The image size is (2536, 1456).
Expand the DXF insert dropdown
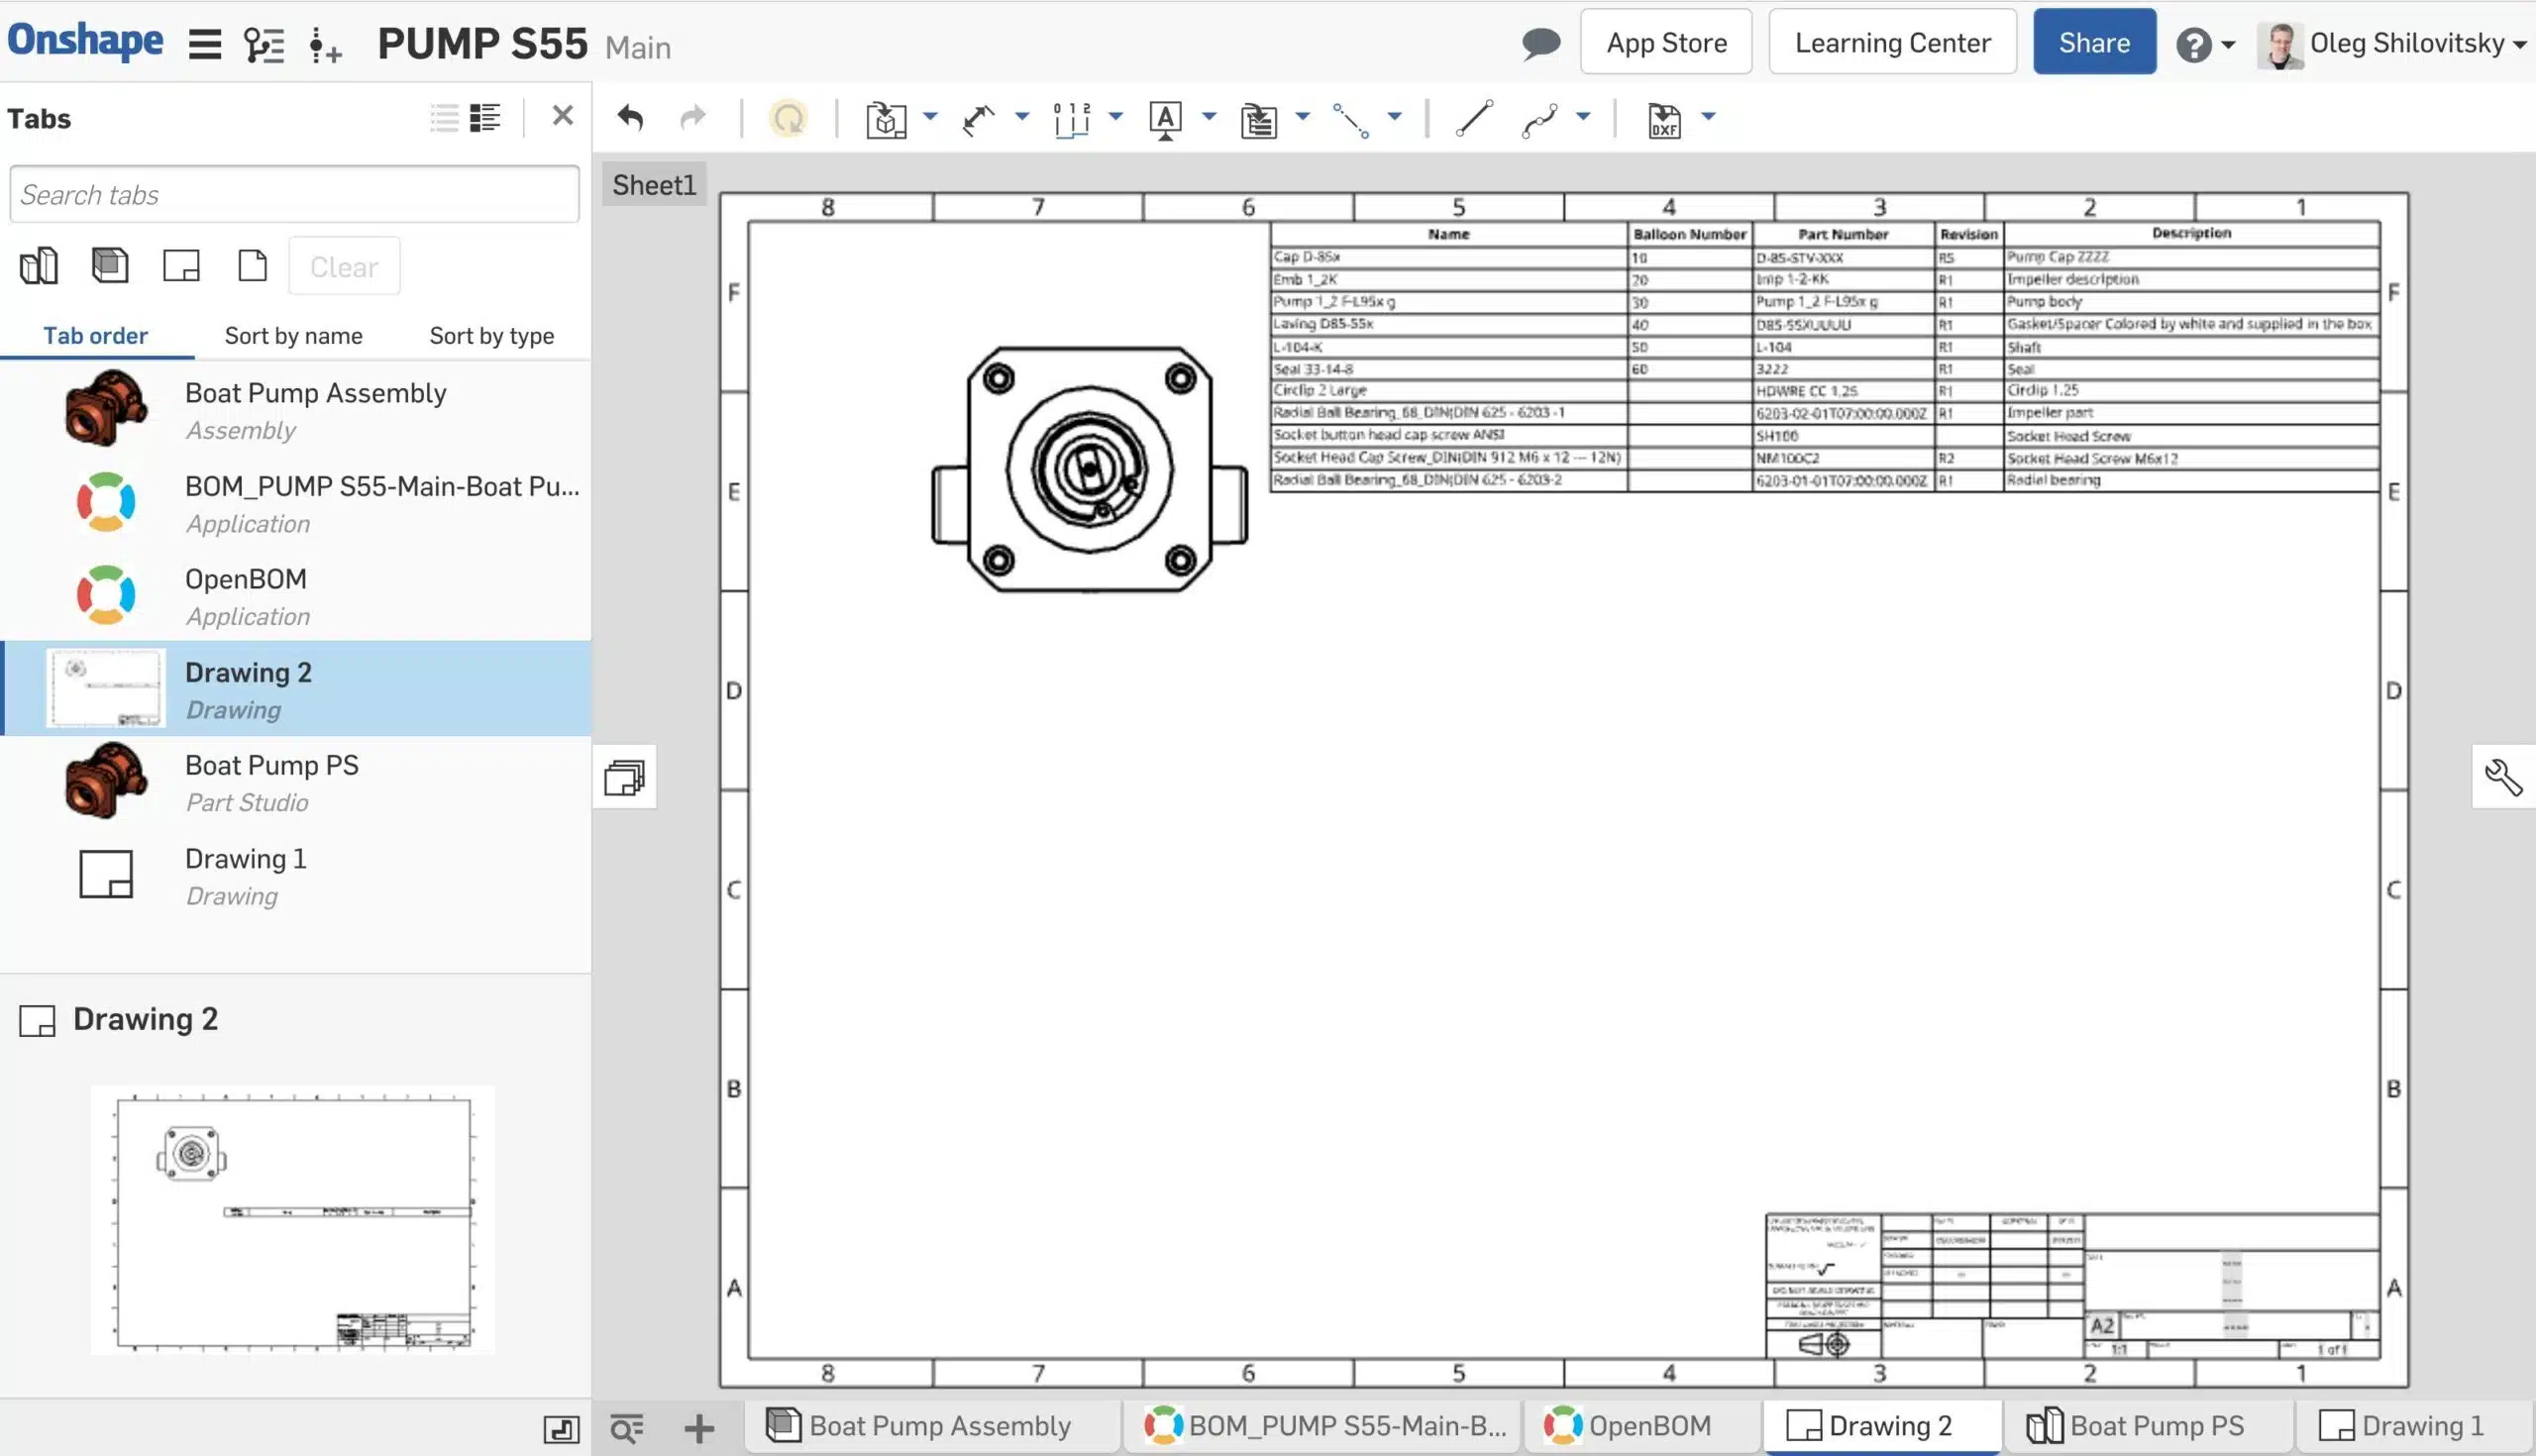(1708, 117)
